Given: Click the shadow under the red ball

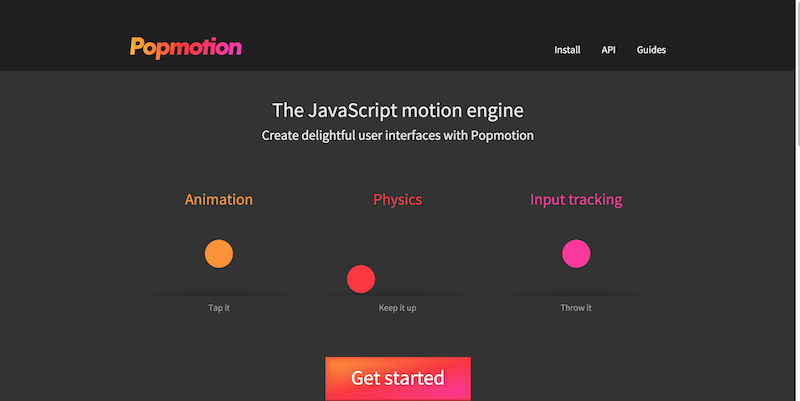Looking at the screenshot, I should [x=398, y=293].
